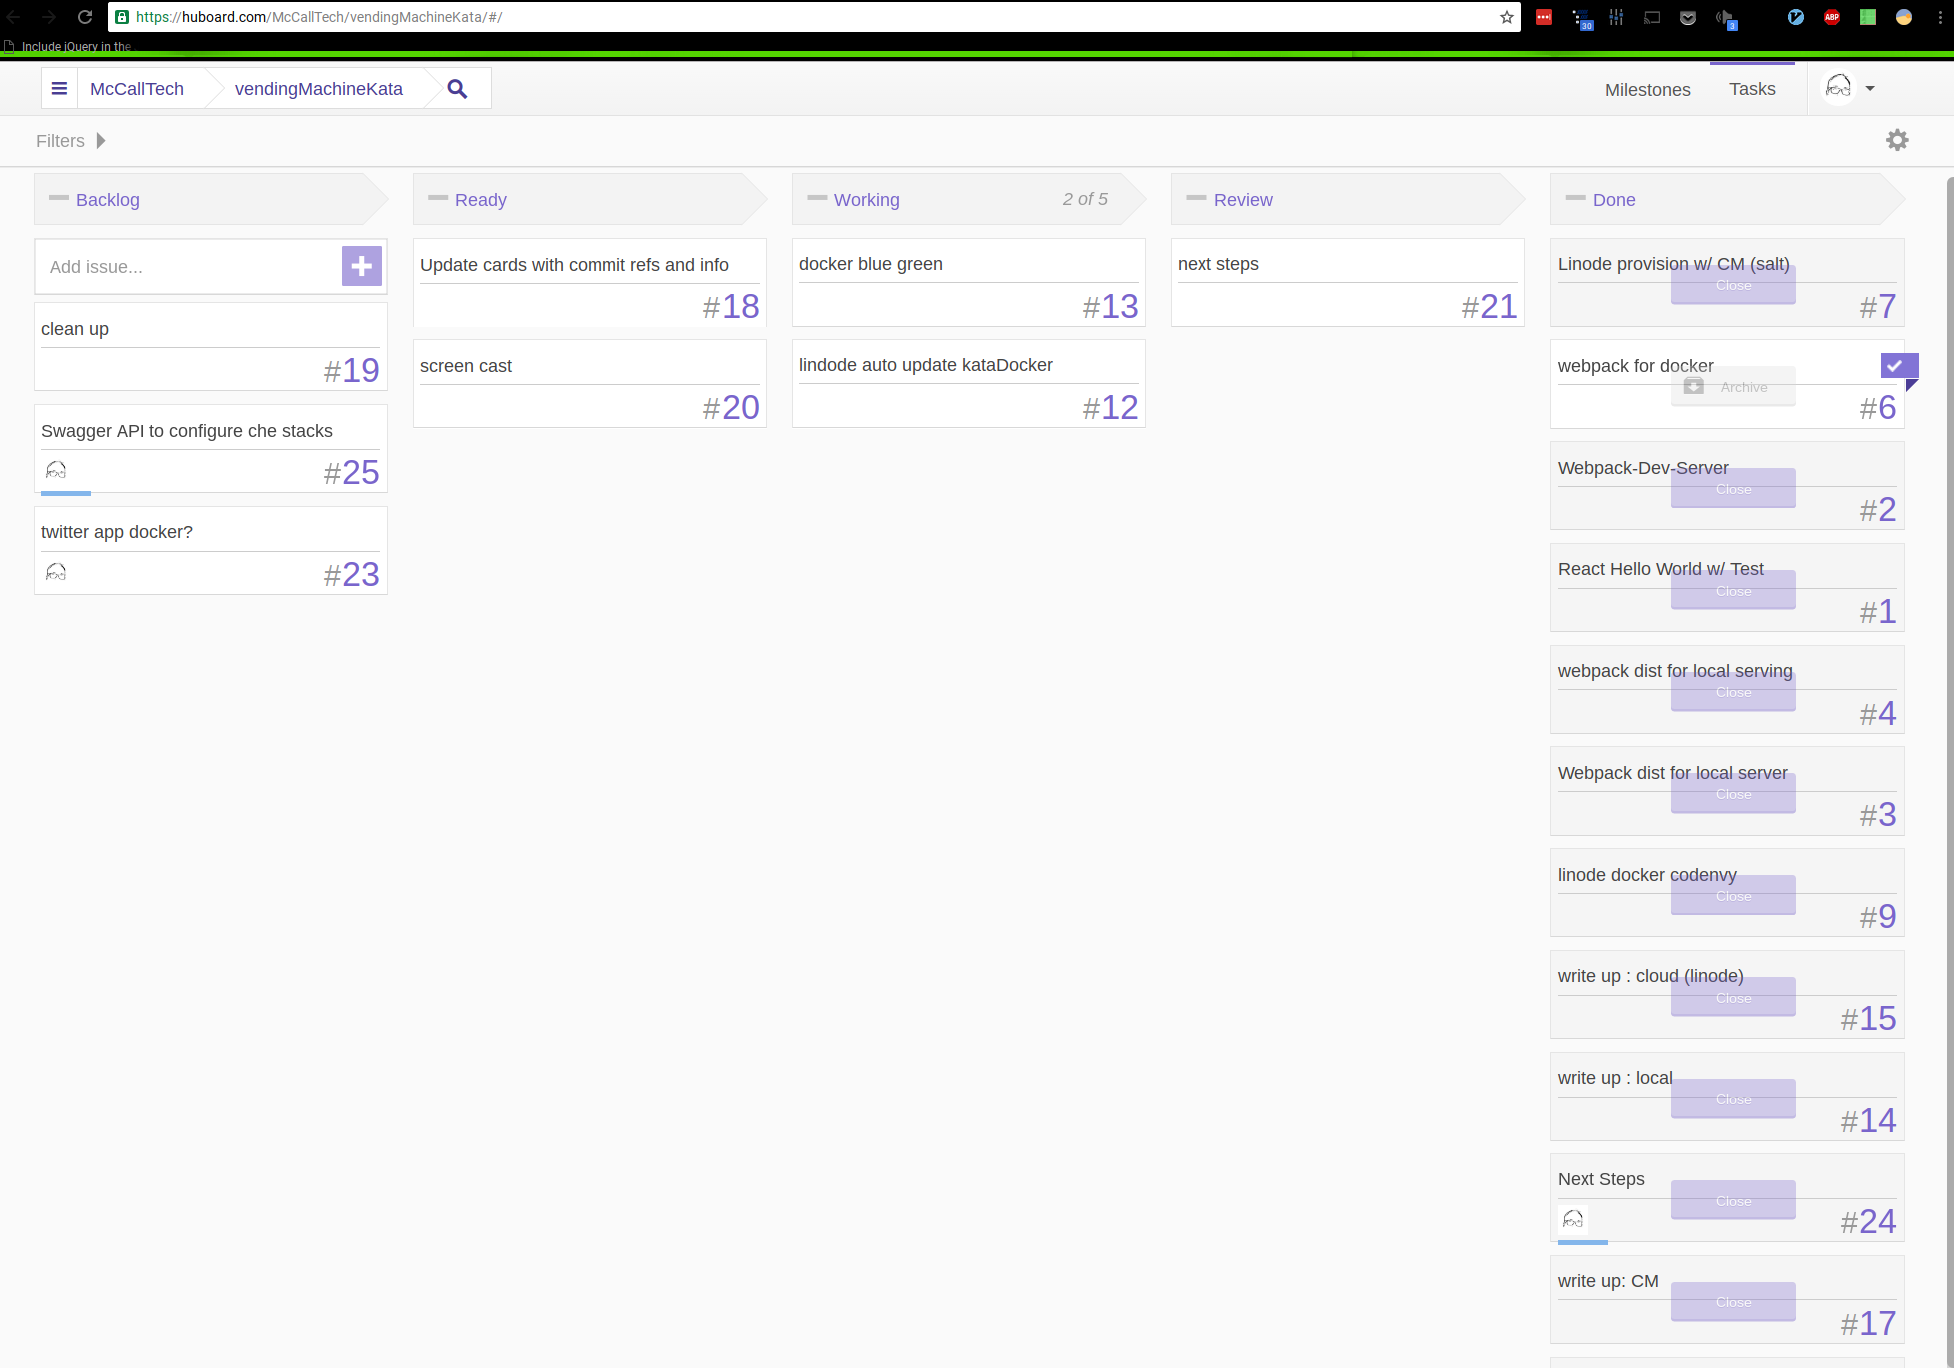Screen dimensions: 1954x1368
Task: Collapse the Ready column
Action: coord(438,198)
